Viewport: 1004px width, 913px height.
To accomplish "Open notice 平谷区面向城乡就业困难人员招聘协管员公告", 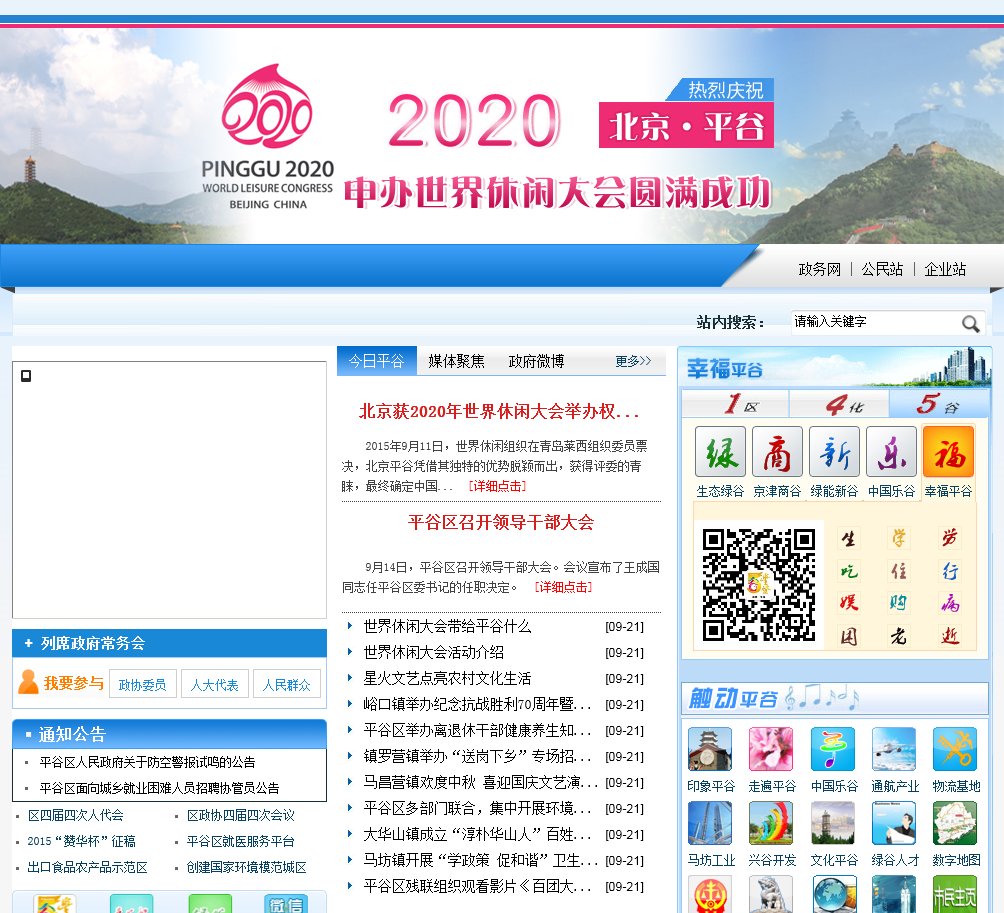I will 159,788.
